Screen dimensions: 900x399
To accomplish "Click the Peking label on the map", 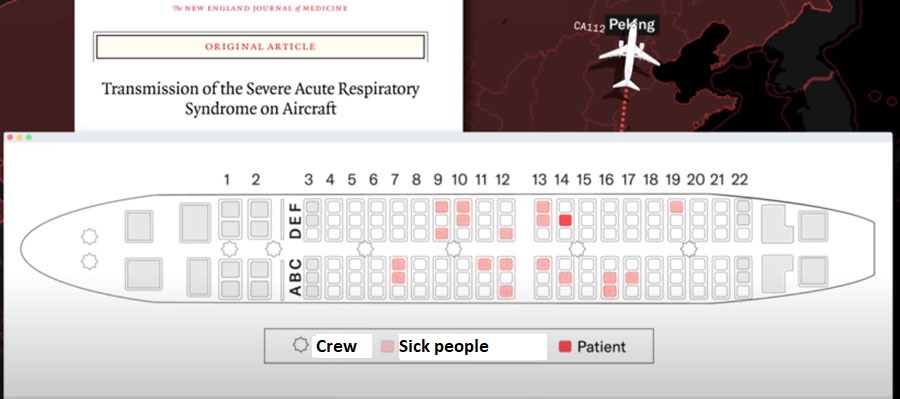I will (631, 24).
